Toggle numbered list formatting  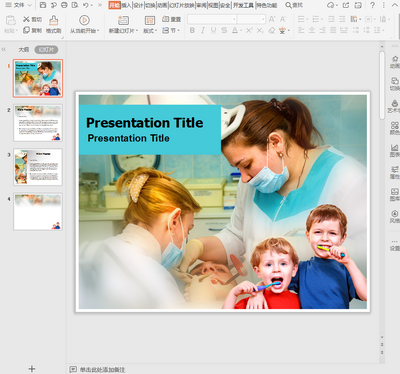point(315,19)
